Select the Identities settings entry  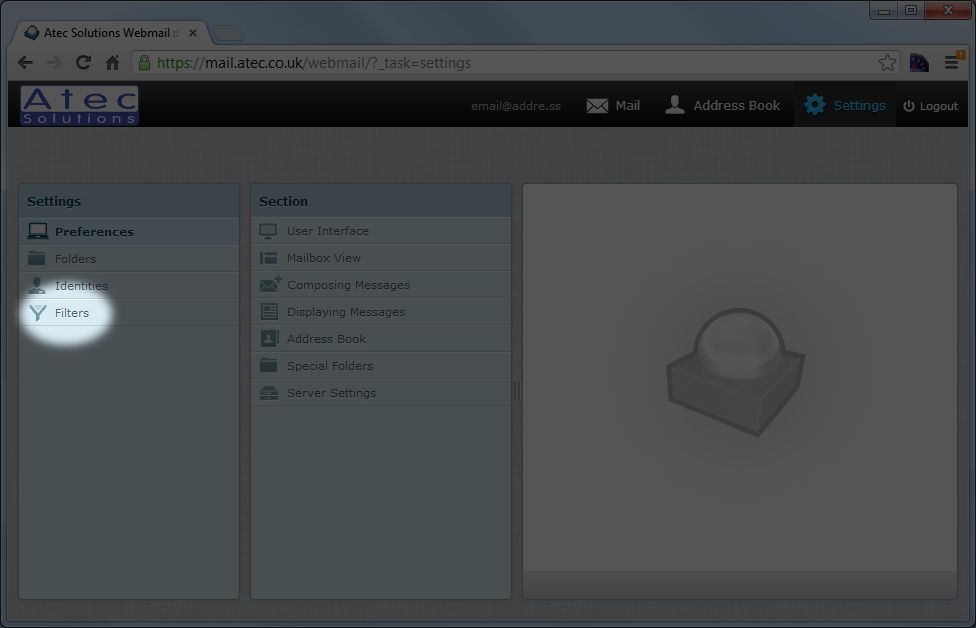81,286
